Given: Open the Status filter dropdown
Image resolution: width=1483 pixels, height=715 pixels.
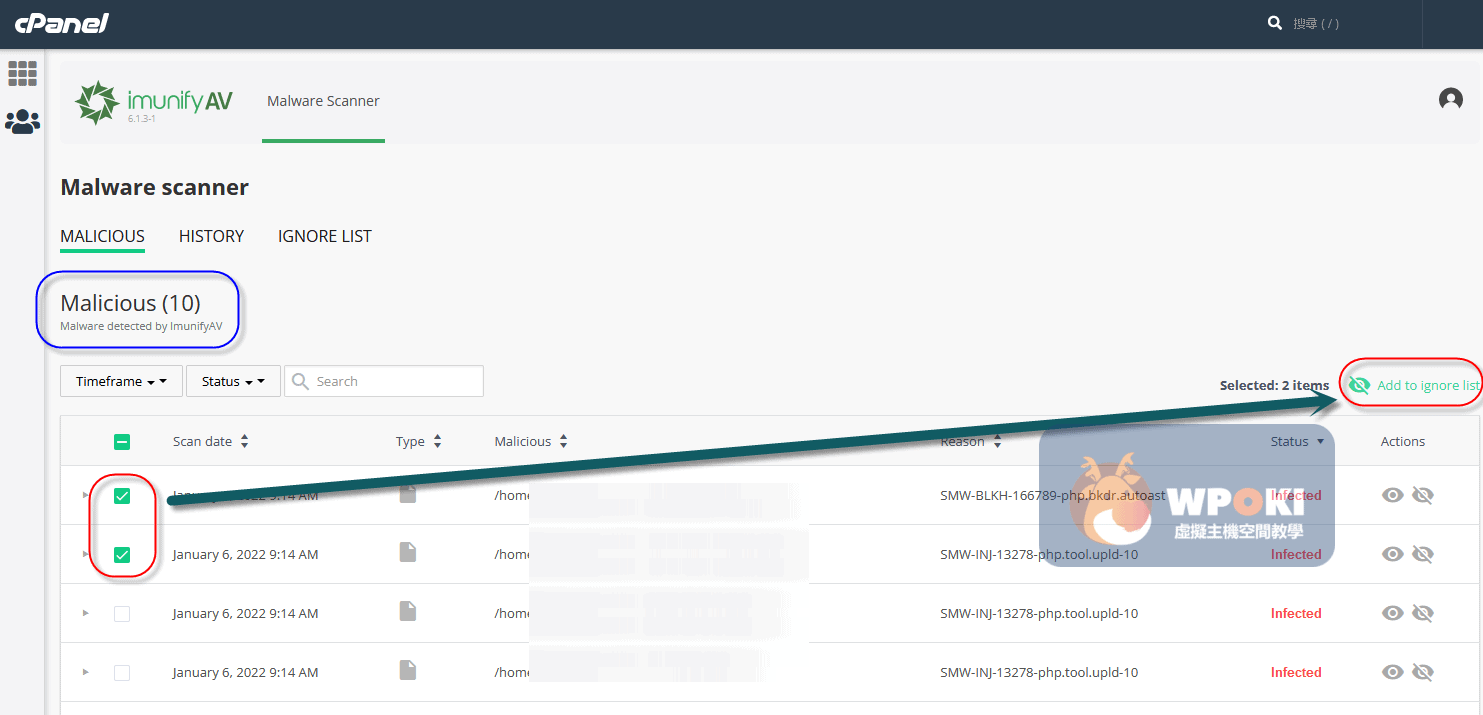Looking at the screenshot, I should pyautogui.click(x=232, y=381).
